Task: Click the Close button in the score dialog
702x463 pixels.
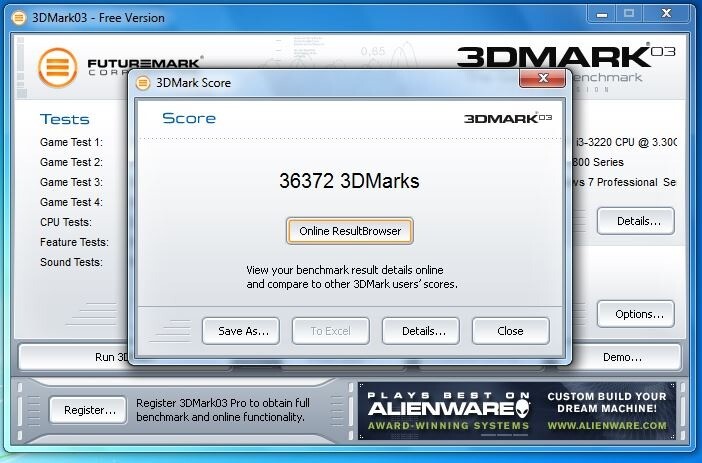Action: tap(511, 331)
